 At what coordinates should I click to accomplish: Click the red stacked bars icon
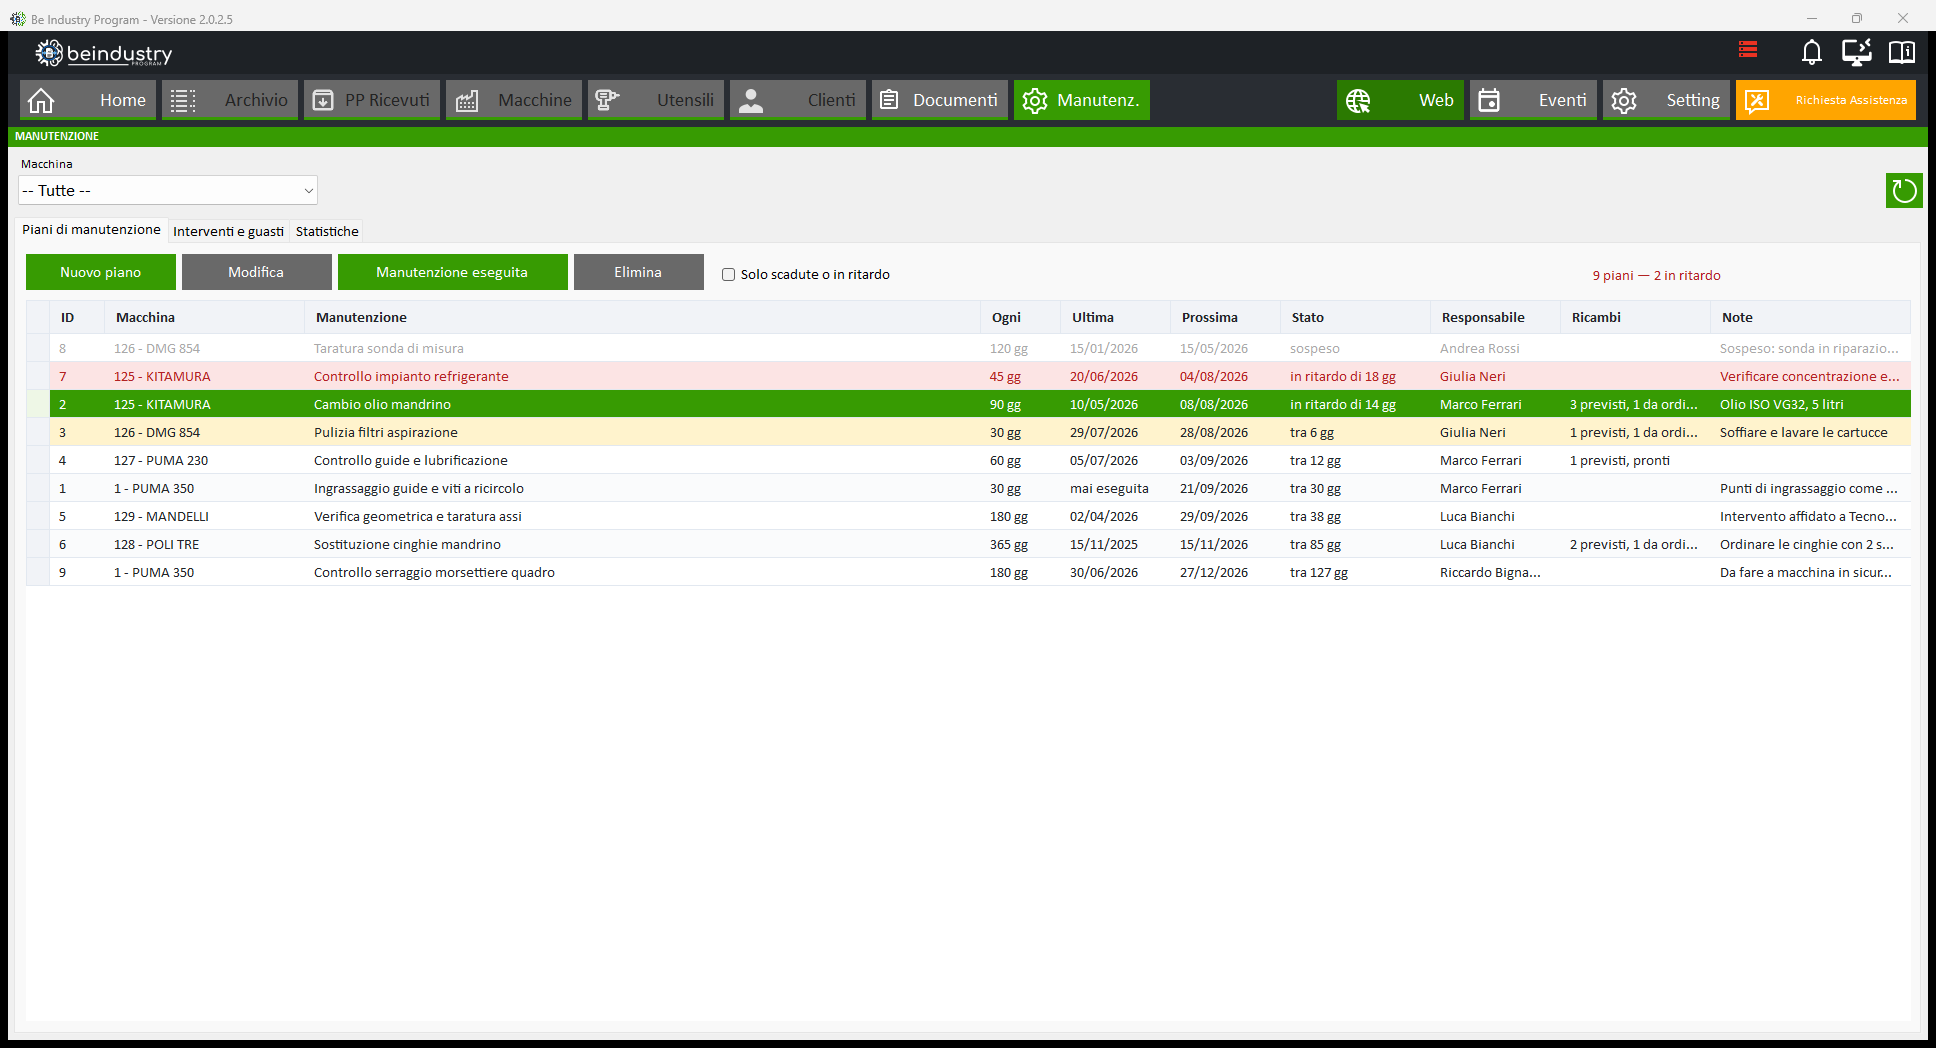coord(1748,50)
